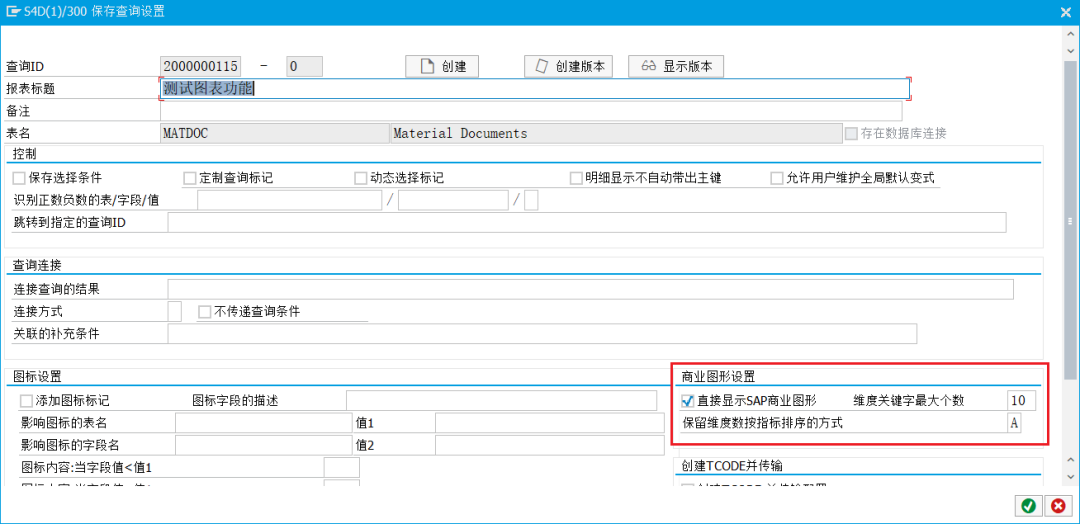
Task: Click the version field showing 0
Action: coord(304,66)
